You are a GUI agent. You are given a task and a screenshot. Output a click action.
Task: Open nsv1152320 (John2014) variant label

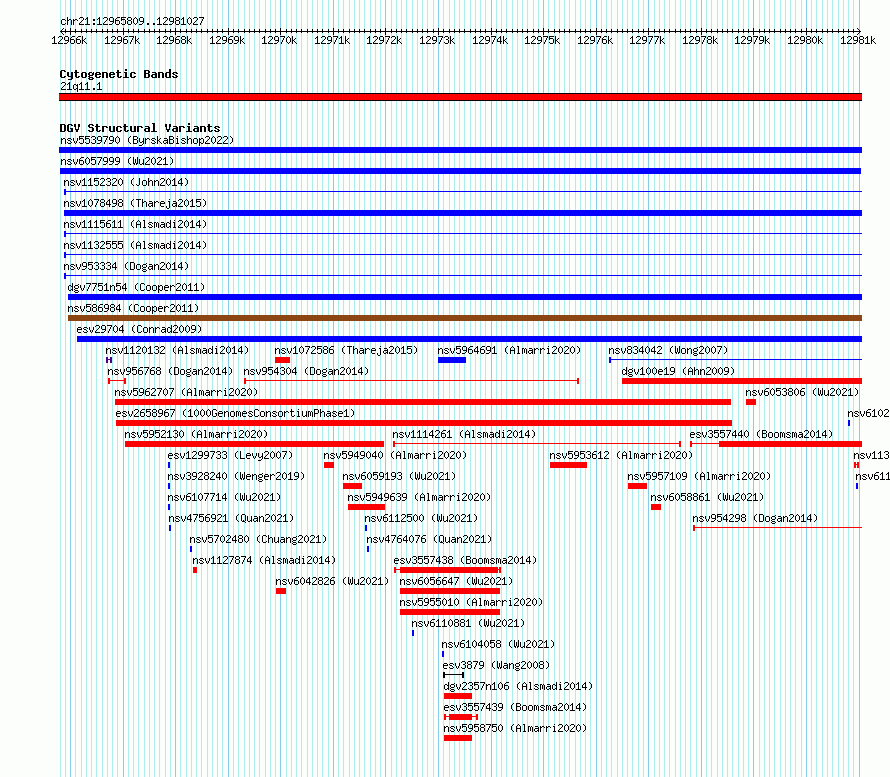pyautogui.click(x=126, y=182)
